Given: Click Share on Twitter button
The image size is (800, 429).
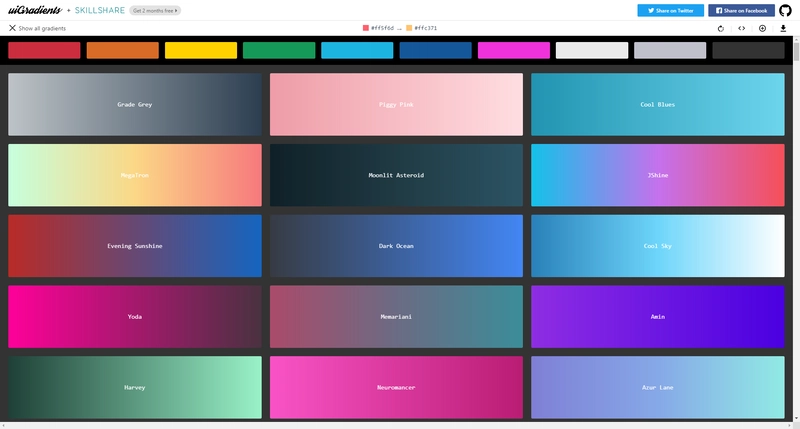Looking at the screenshot, I should (670, 10).
